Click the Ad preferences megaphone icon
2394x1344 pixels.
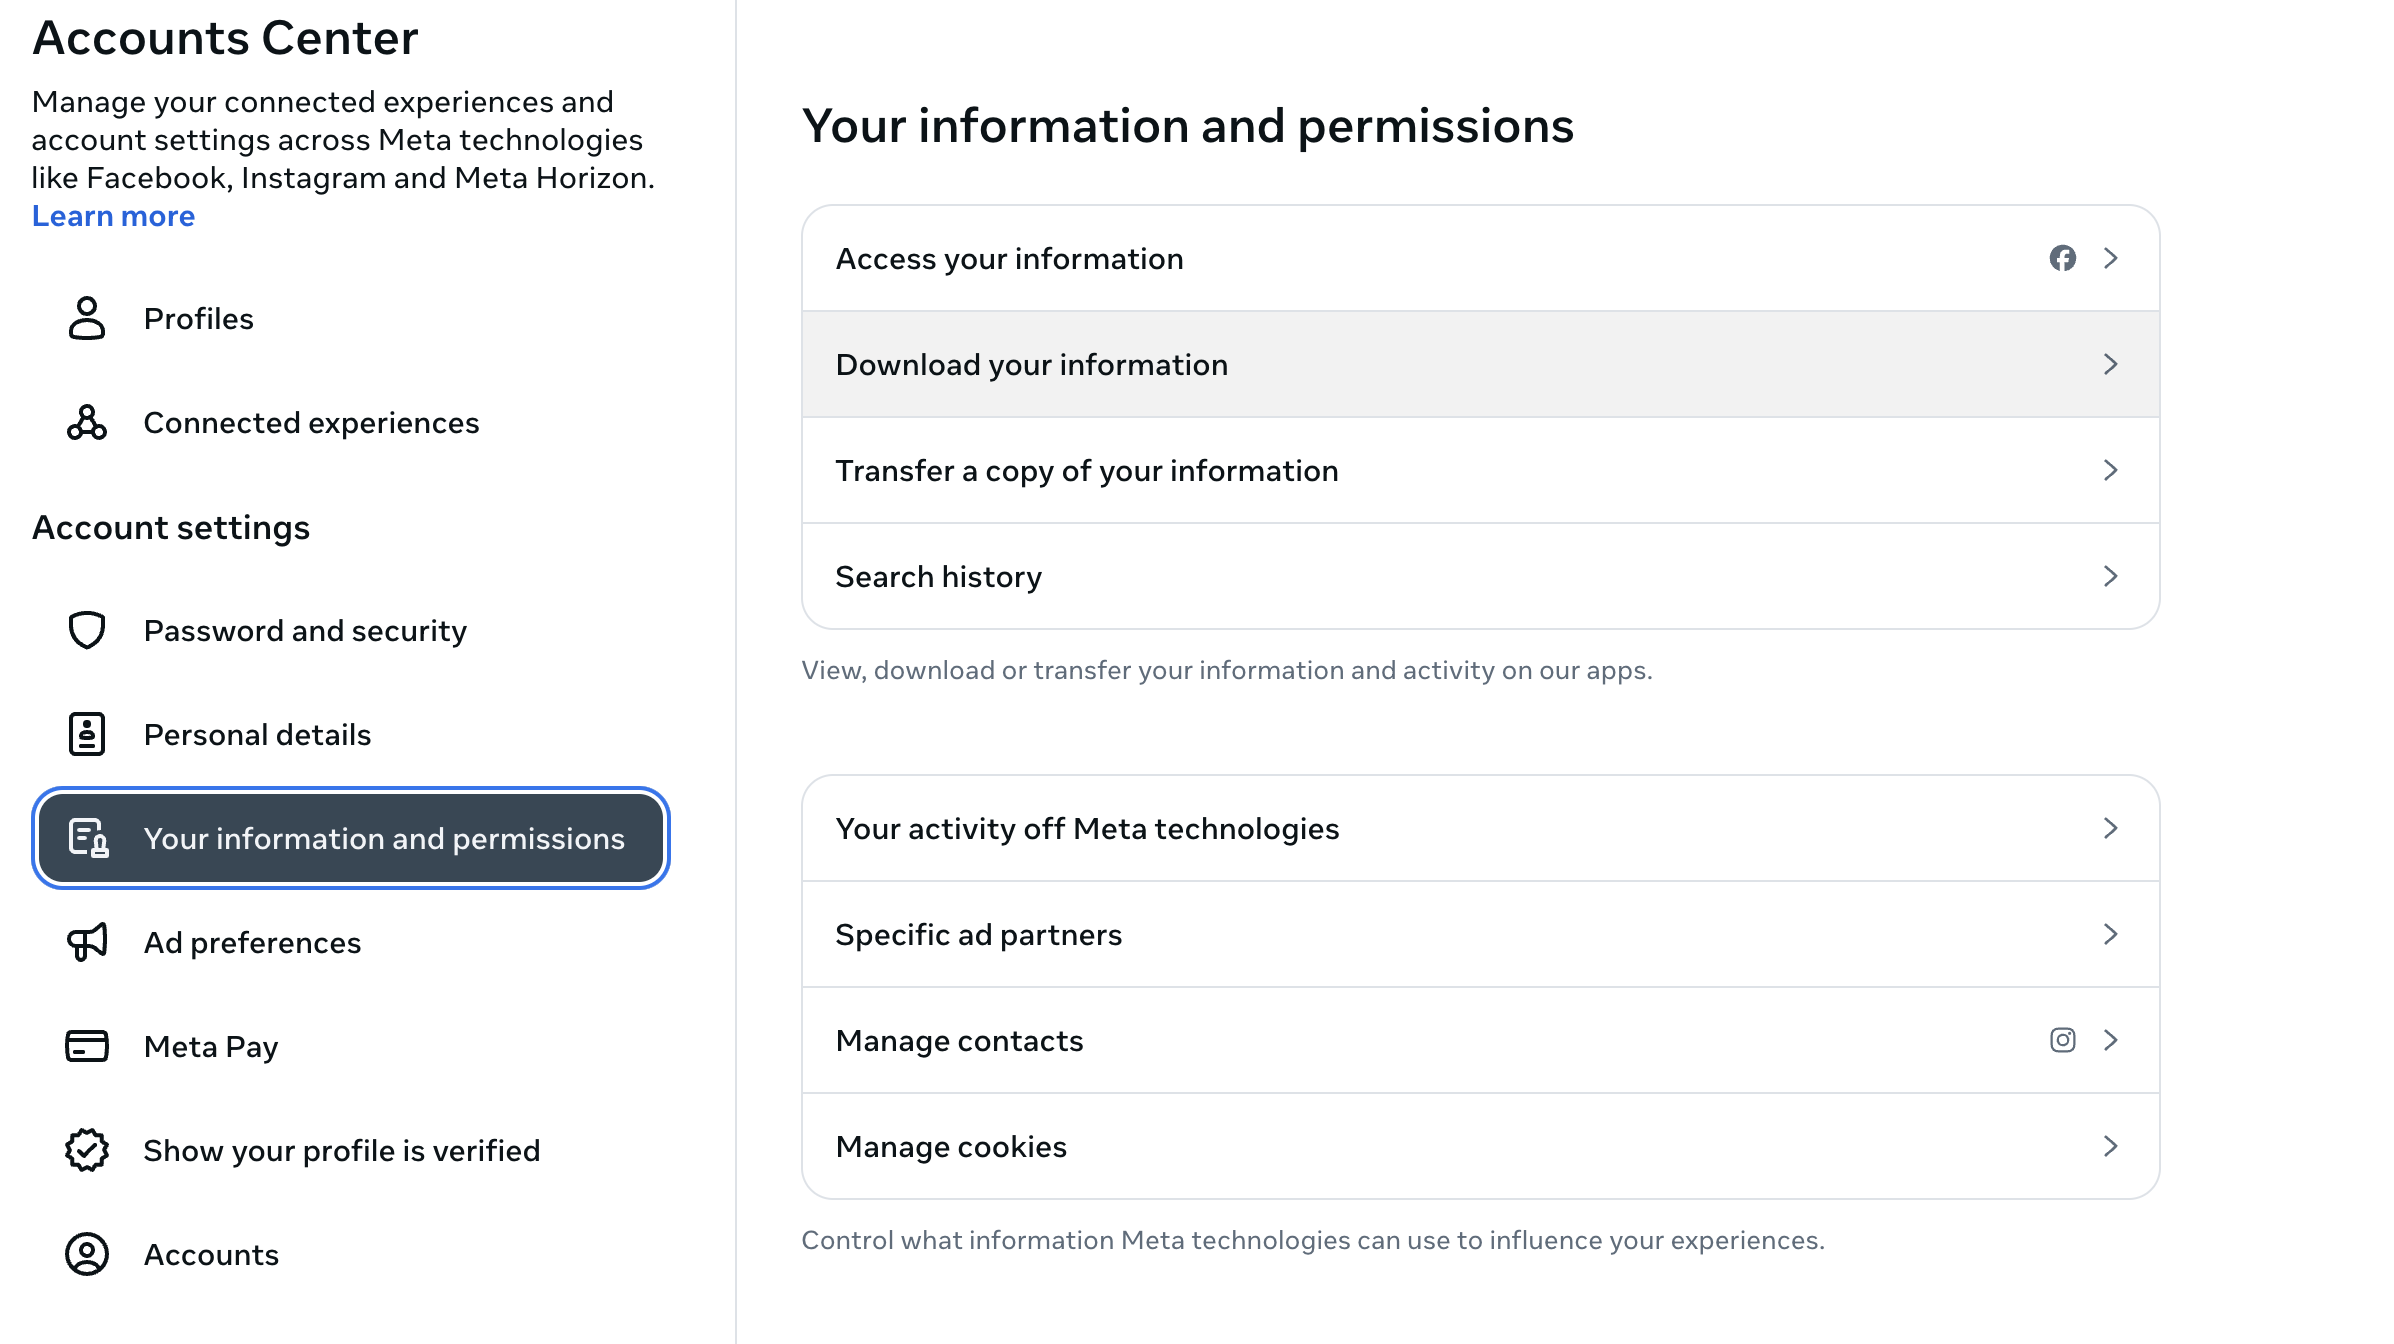coord(87,942)
